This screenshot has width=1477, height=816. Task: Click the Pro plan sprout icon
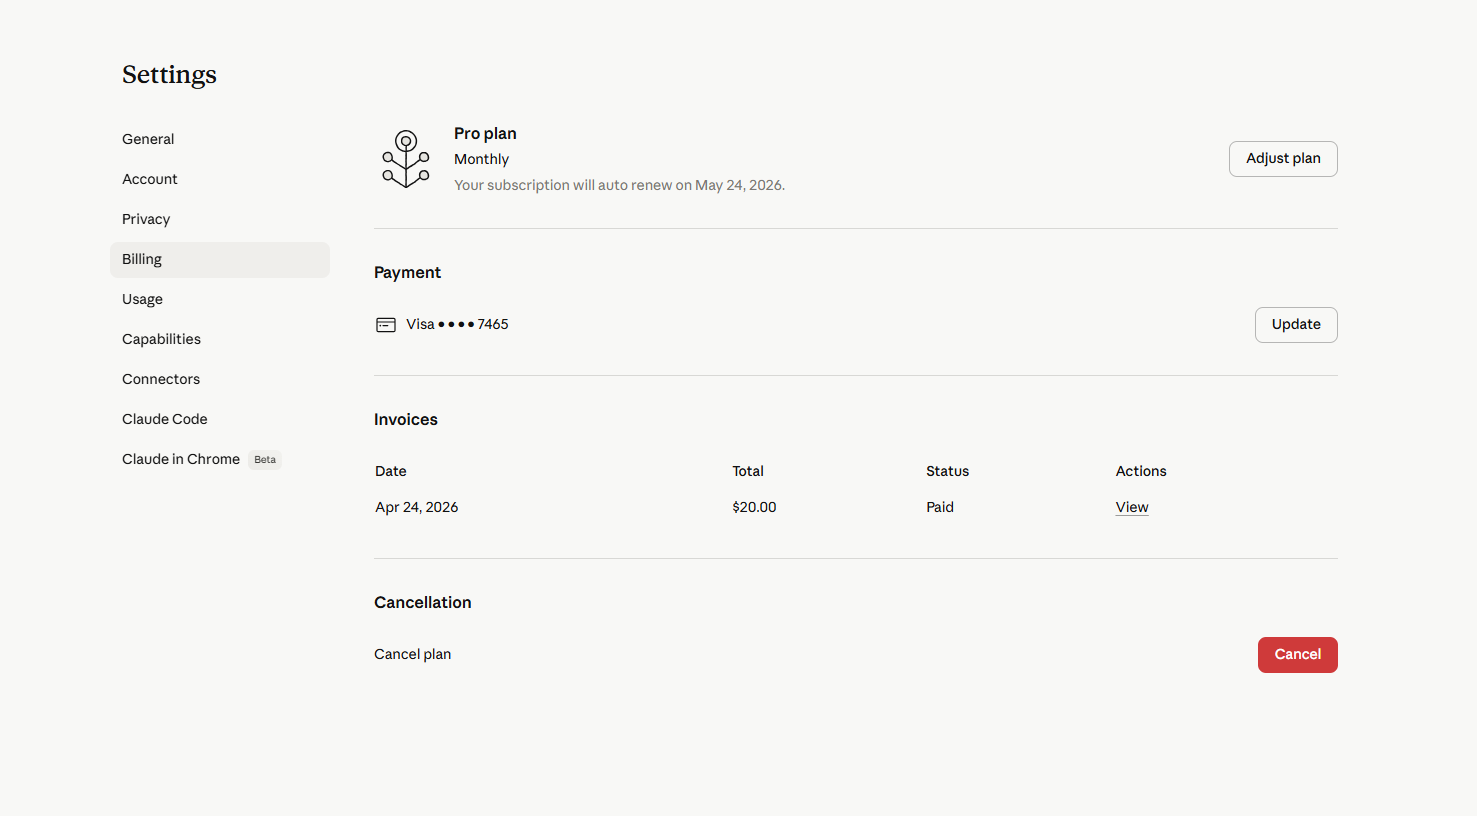405,159
